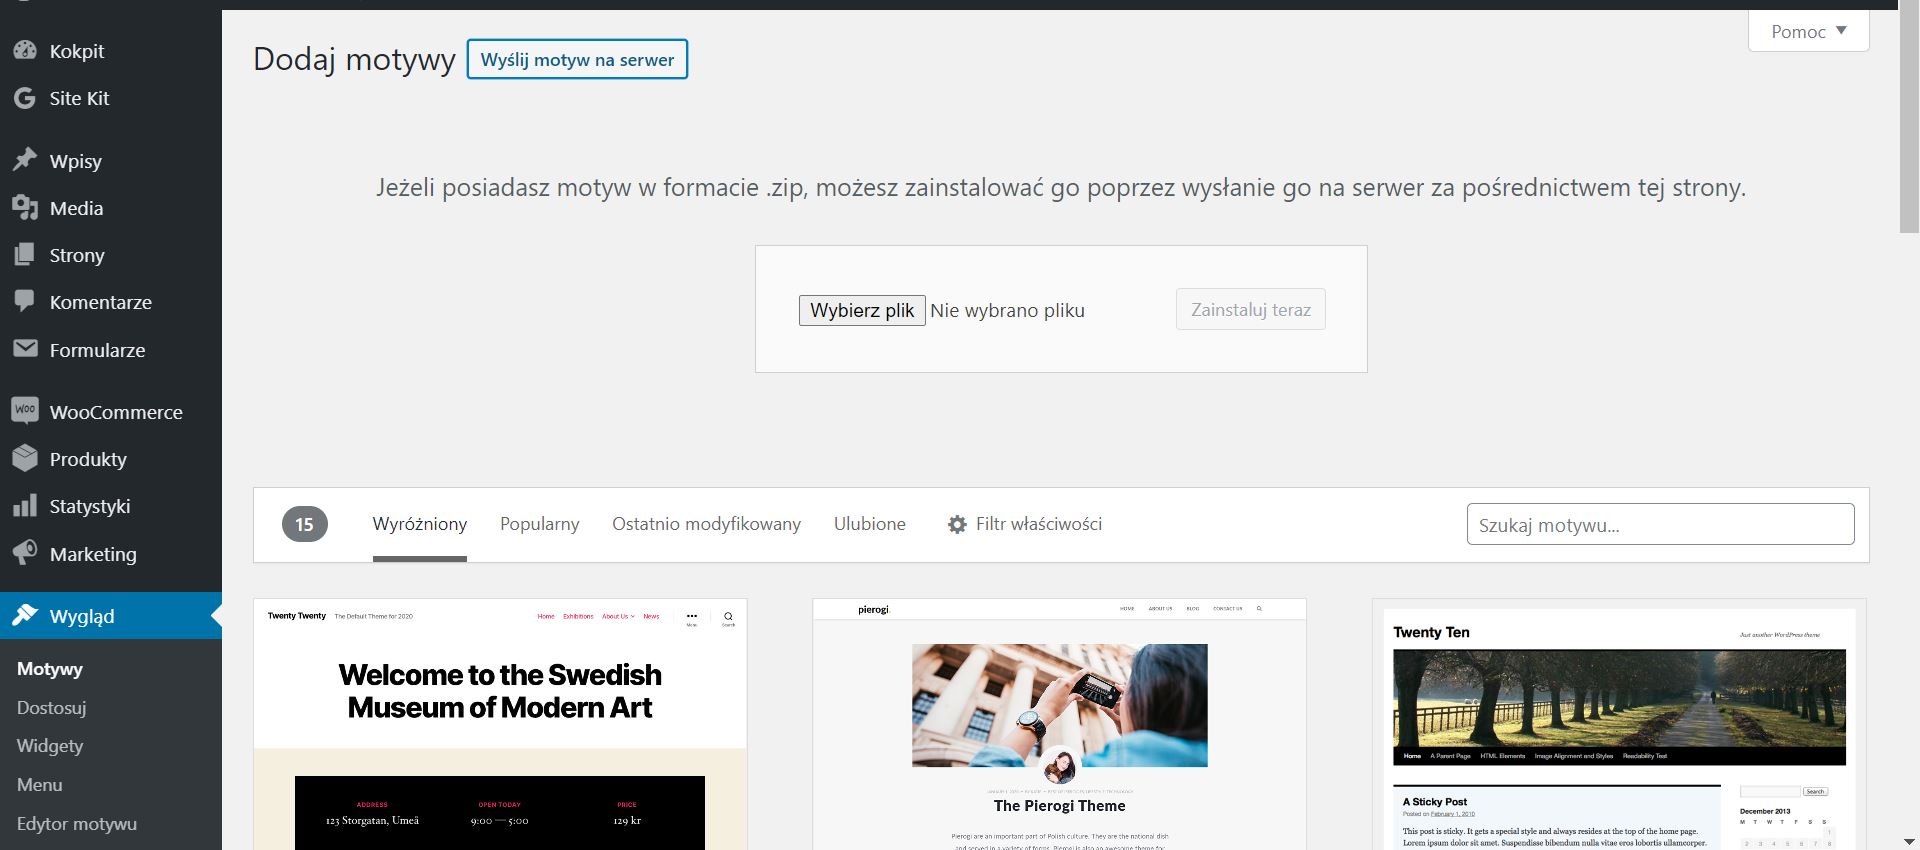Focus the Szukaj motywu search field

pyautogui.click(x=1660, y=525)
